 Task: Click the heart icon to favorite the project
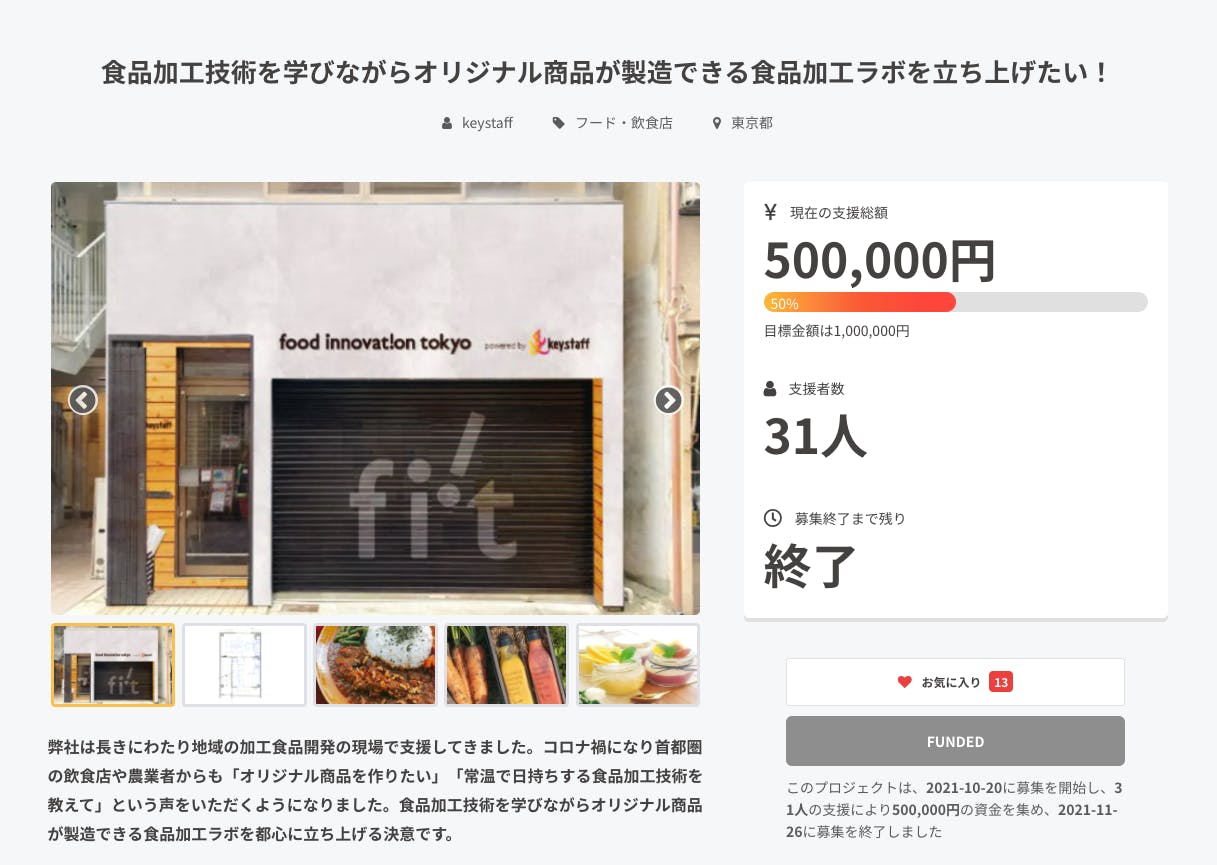click(904, 682)
